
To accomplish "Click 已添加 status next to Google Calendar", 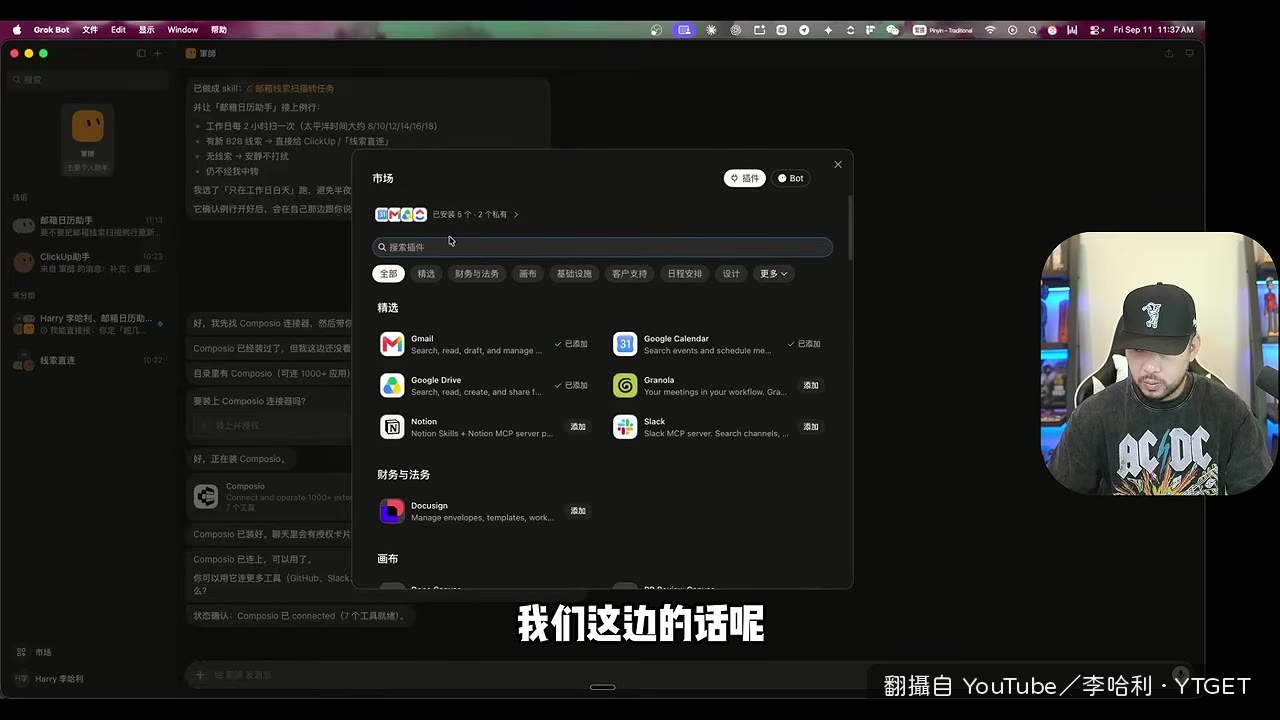I will pos(804,344).
